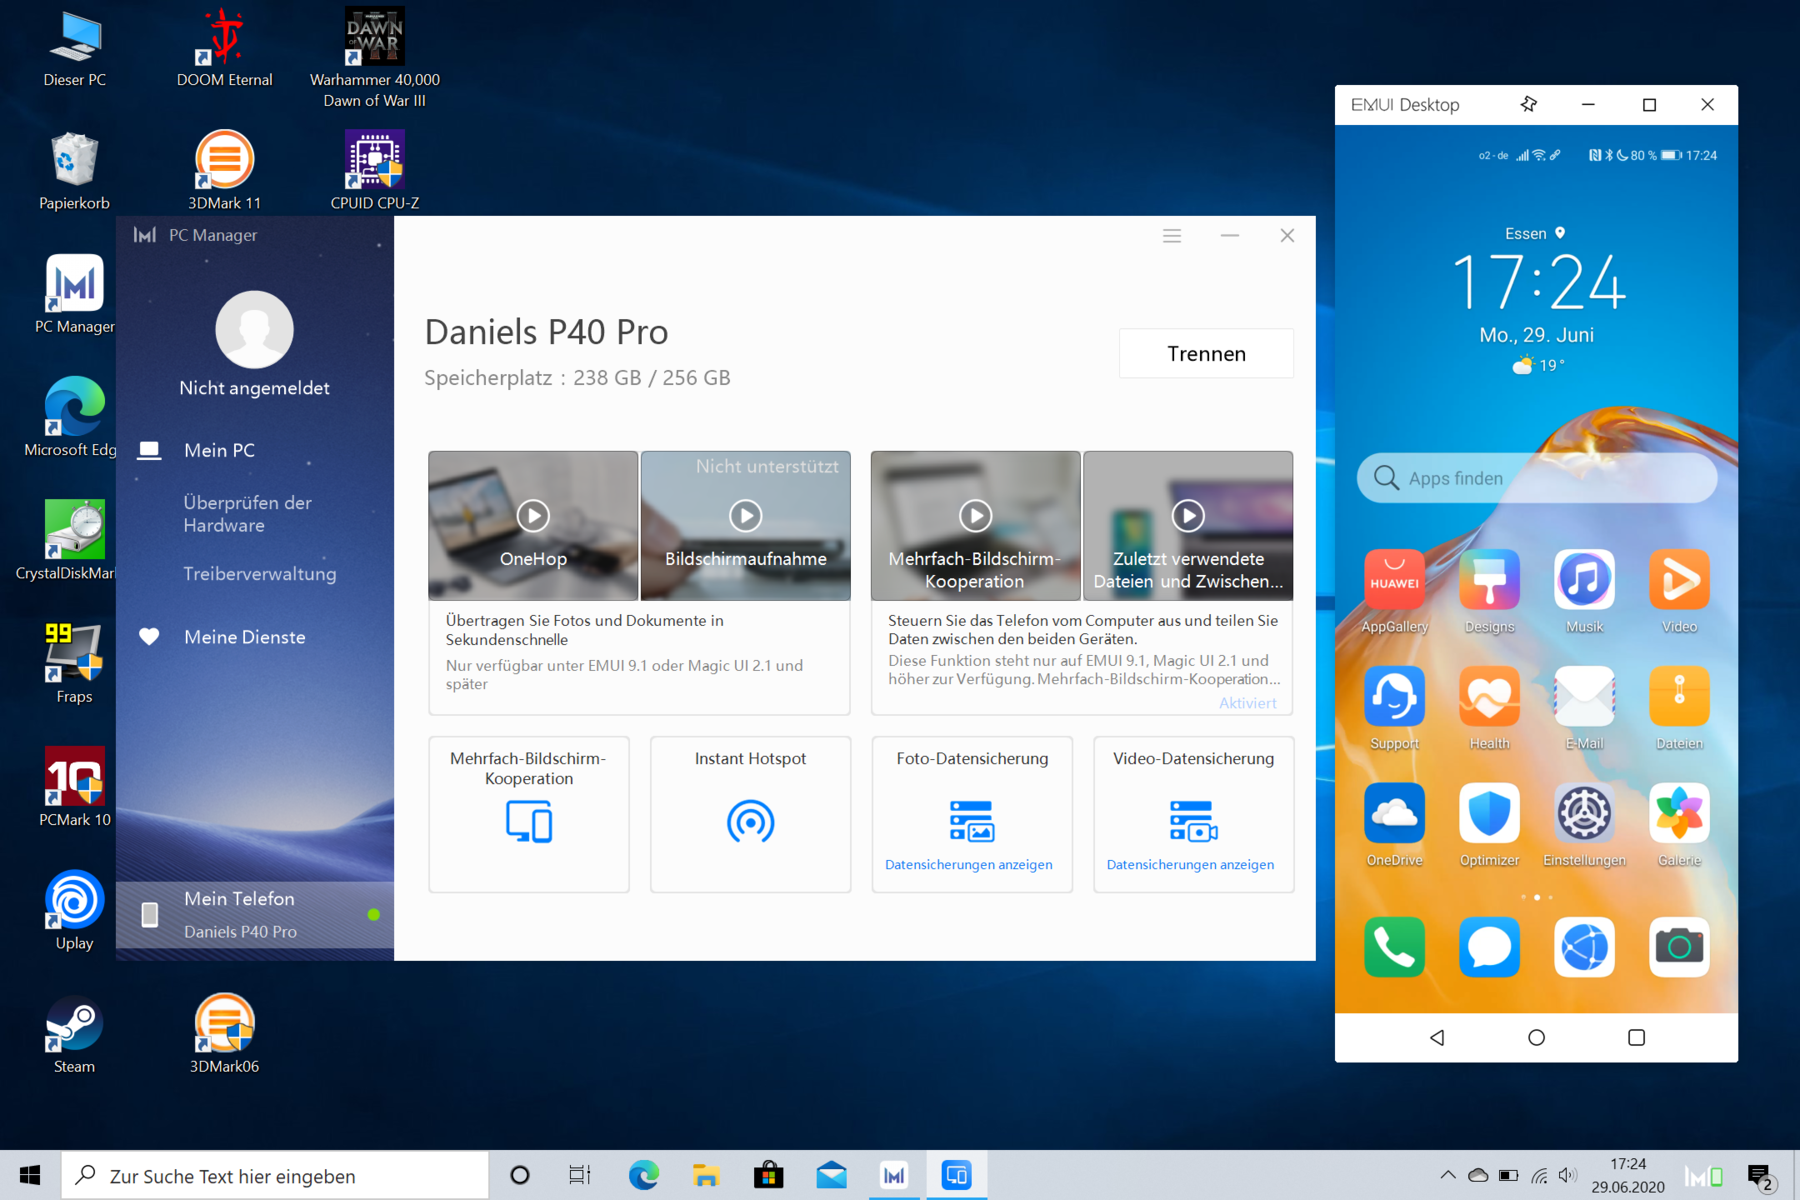Viewport: 1800px width, 1200px height.
Task: Tap Android home circle button
Action: click(x=1536, y=1037)
